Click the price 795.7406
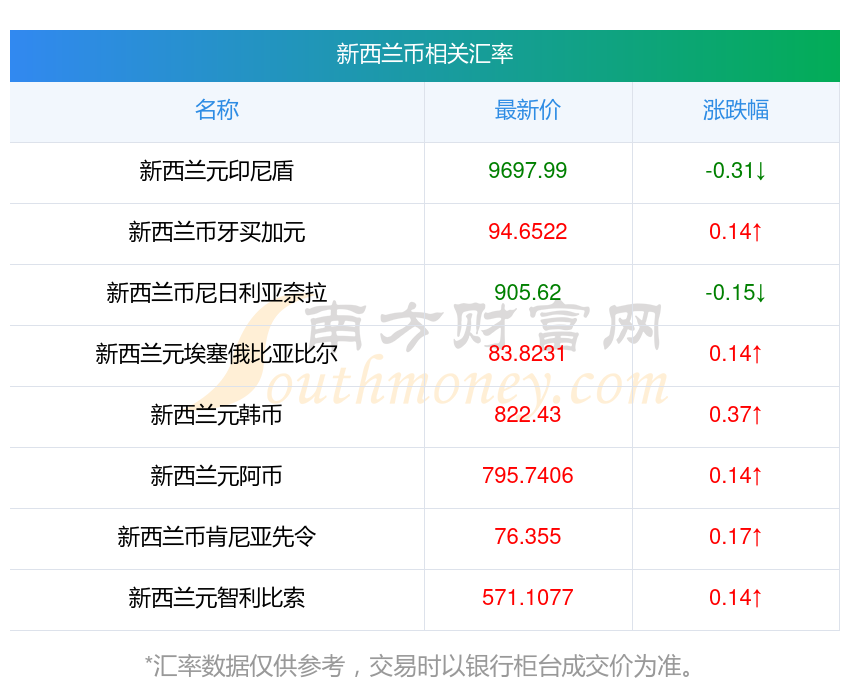 coord(527,476)
